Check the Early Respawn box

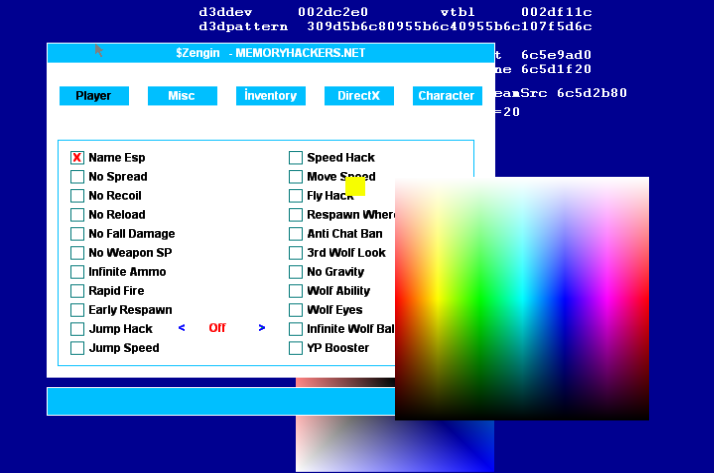point(77,310)
